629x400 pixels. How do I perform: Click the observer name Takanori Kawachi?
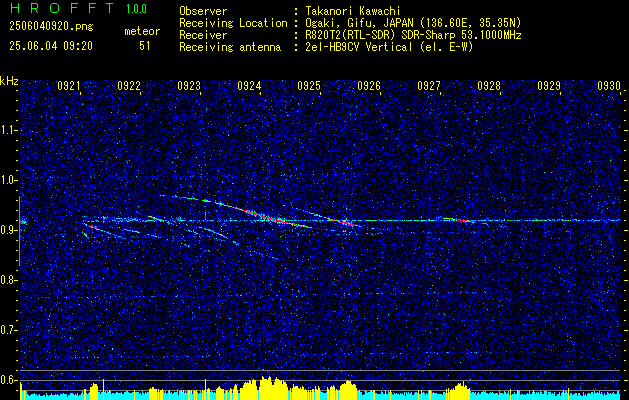[353, 11]
